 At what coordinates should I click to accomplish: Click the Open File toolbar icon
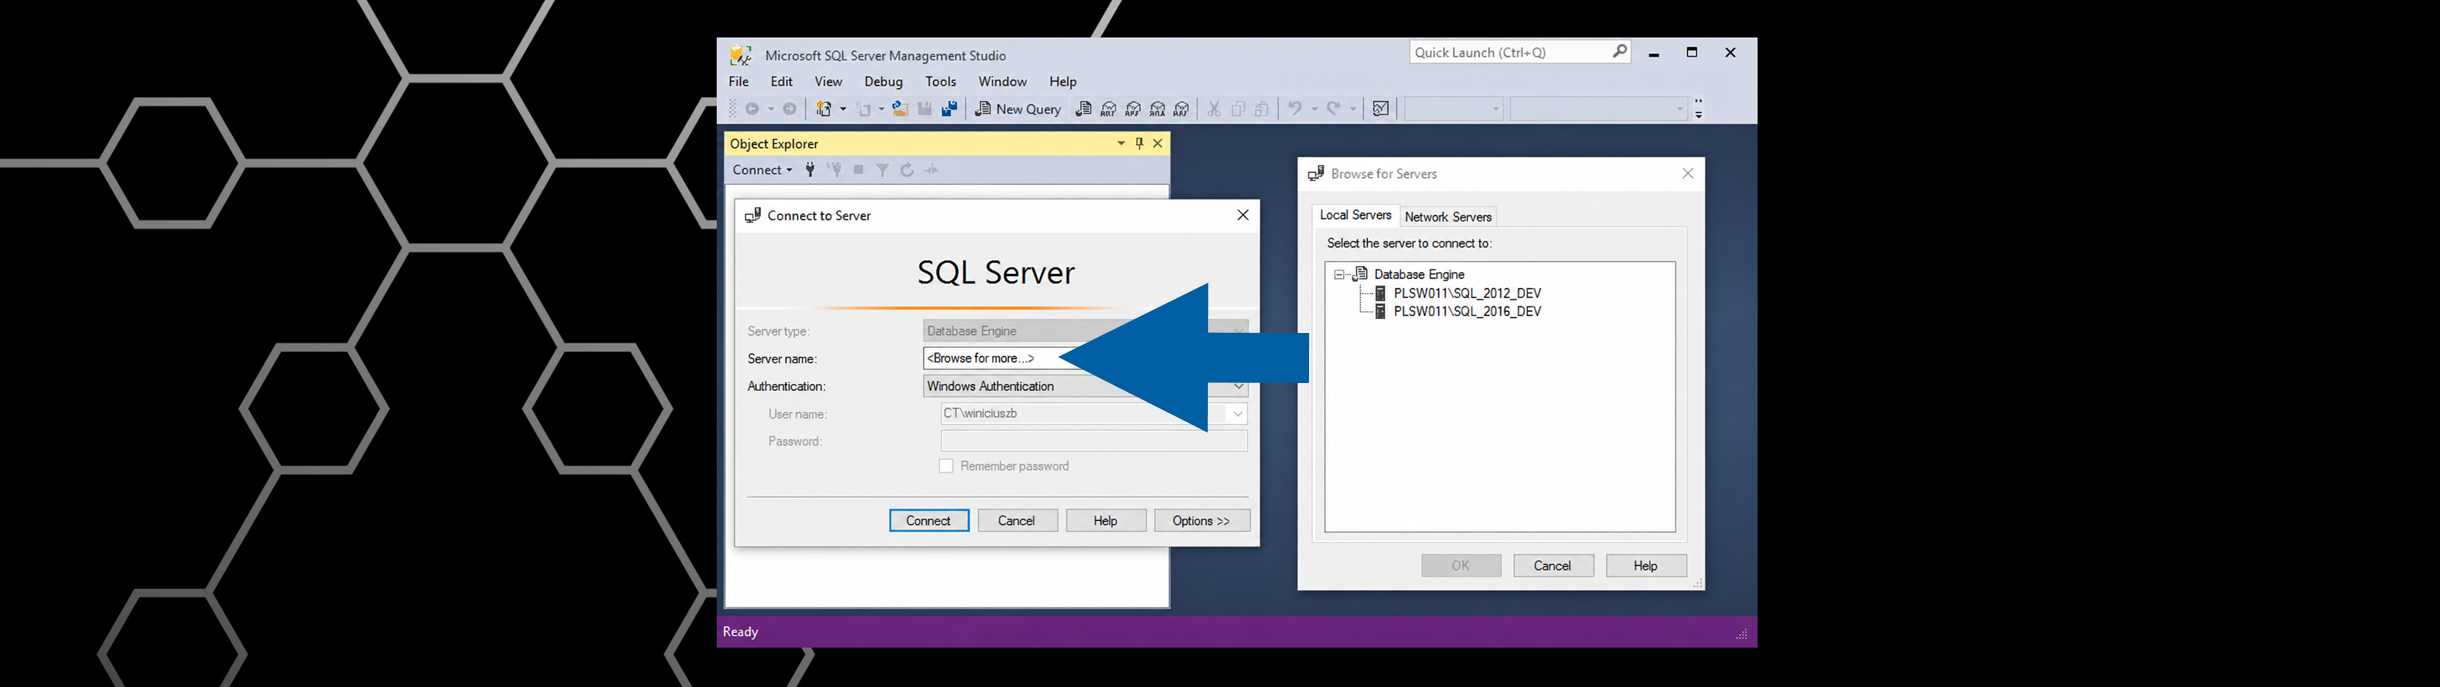click(x=900, y=109)
